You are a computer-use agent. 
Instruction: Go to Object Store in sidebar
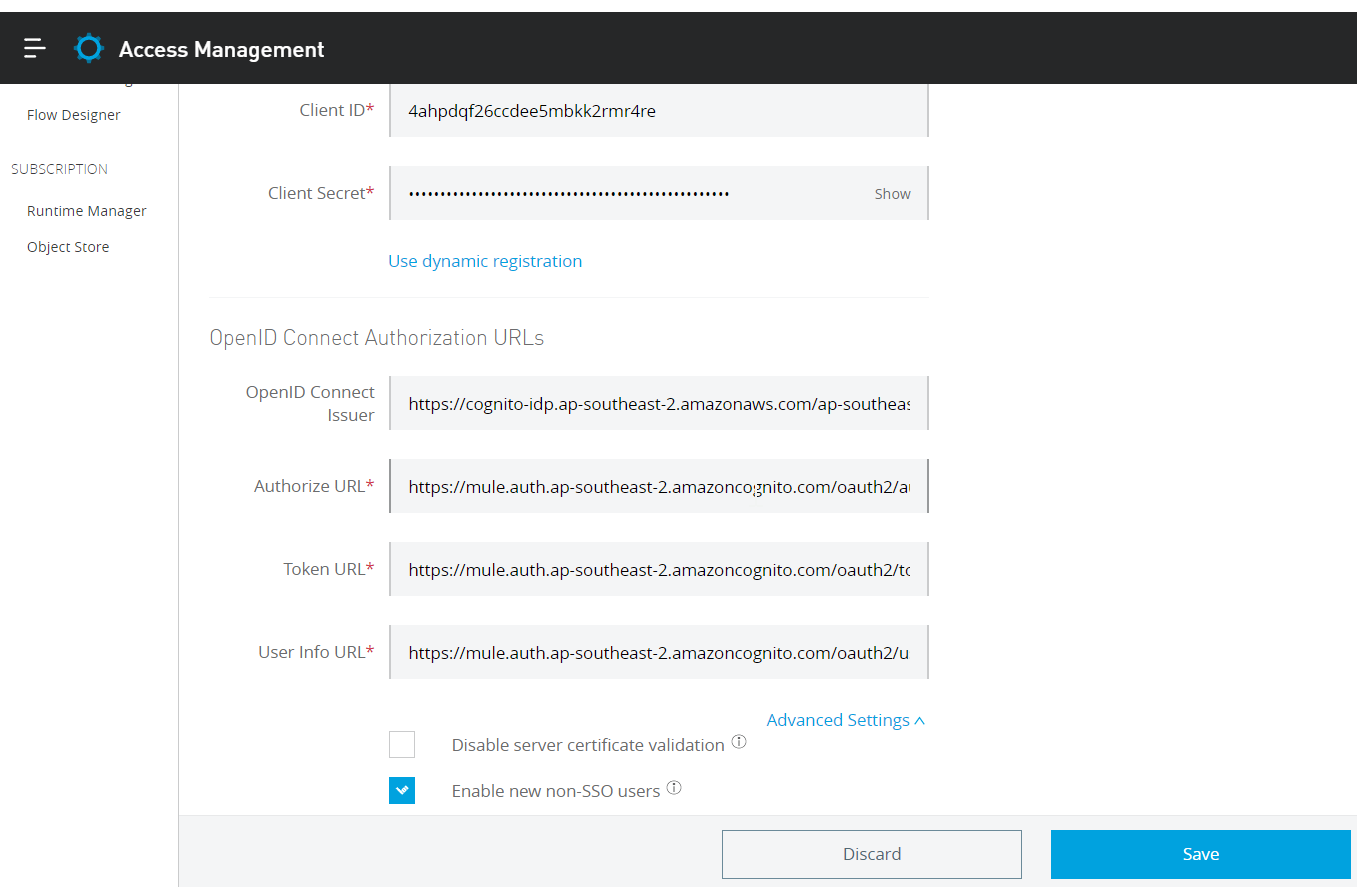[68, 247]
